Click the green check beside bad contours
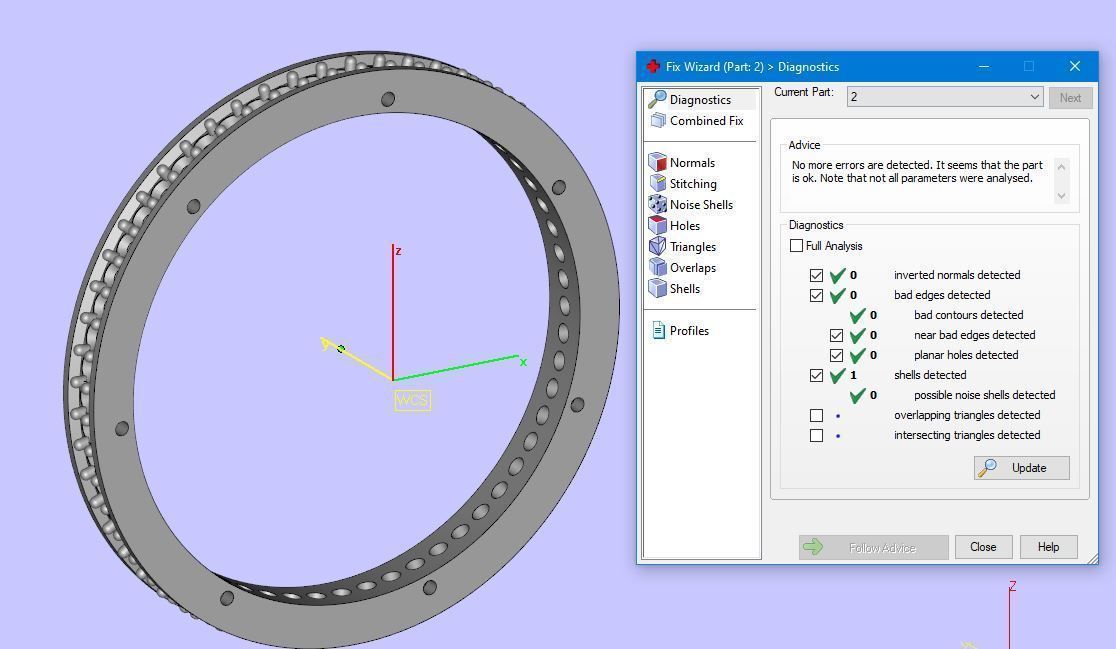The height and width of the screenshot is (649, 1116). point(858,315)
